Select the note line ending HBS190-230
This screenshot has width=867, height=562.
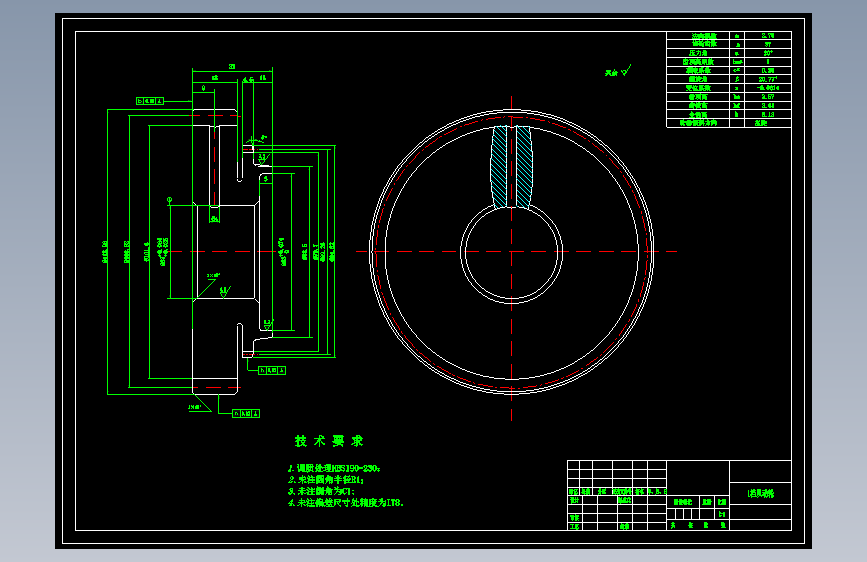(334, 469)
